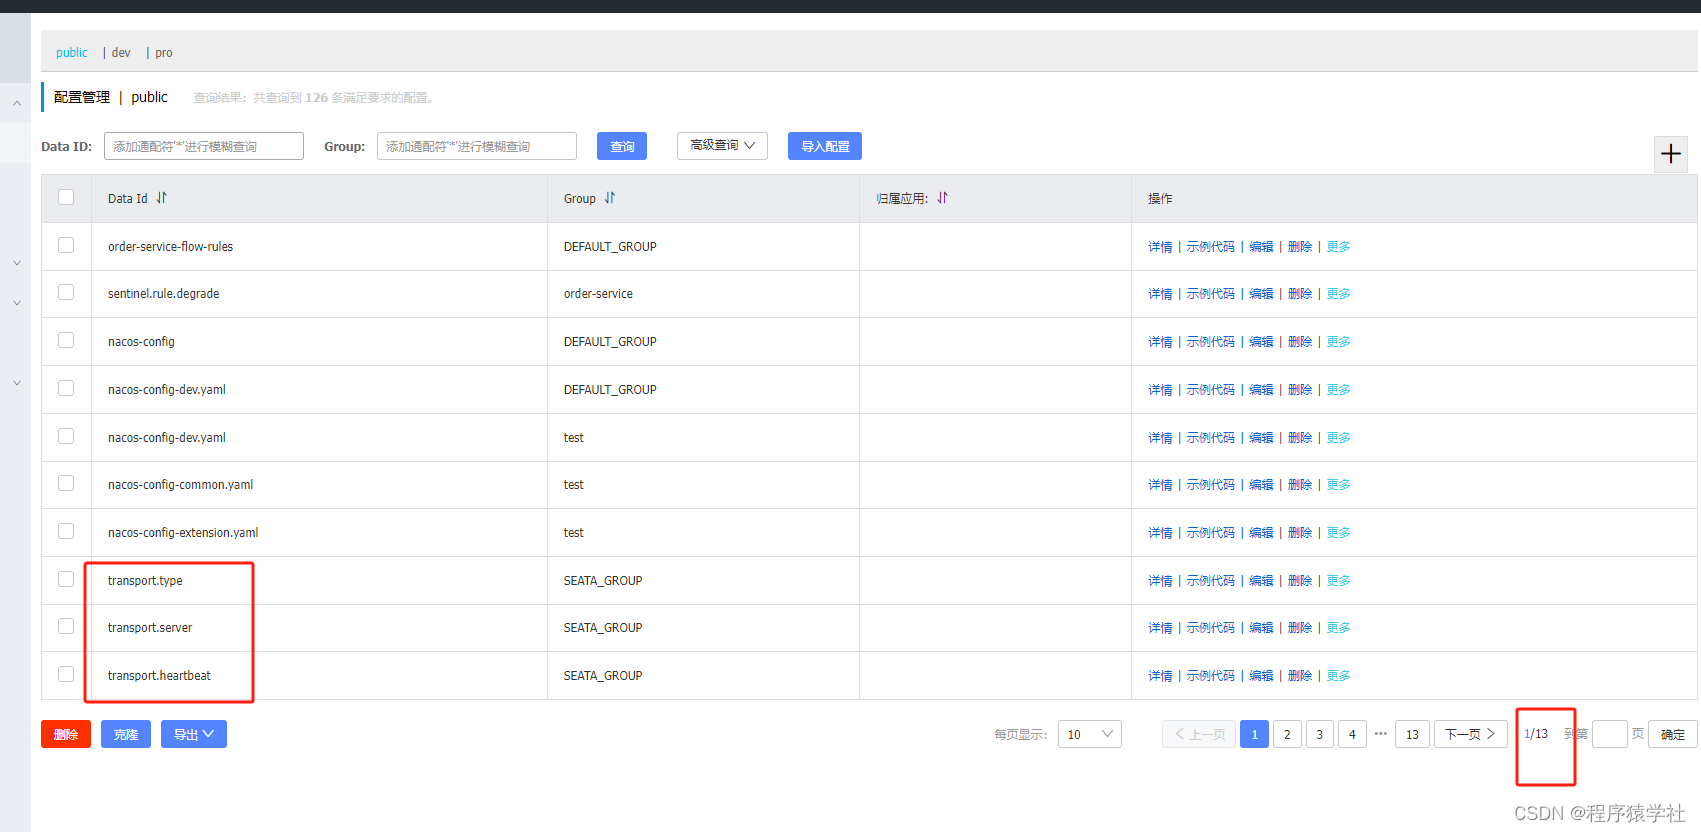
Task: Click the 克隆 clone button
Action: pos(126,734)
